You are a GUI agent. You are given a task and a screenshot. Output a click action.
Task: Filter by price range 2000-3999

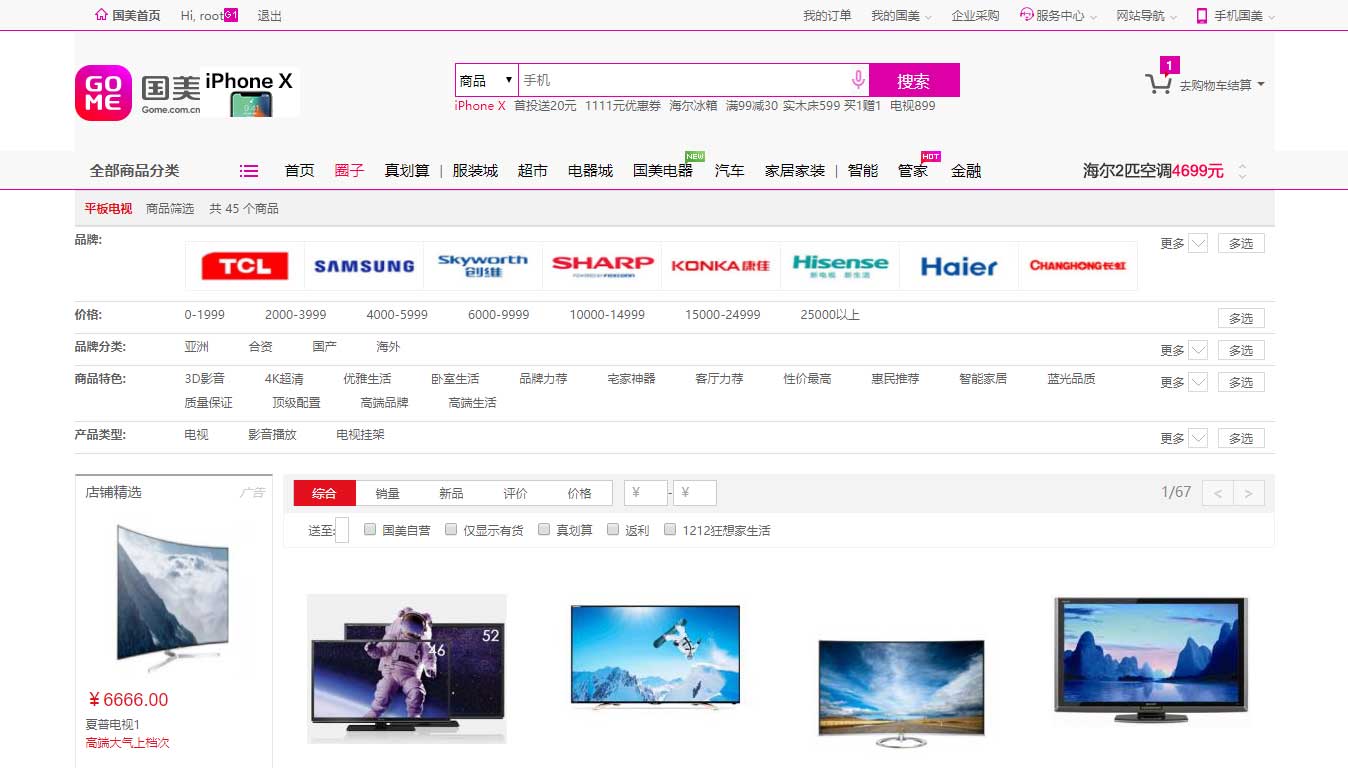coord(295,315)
